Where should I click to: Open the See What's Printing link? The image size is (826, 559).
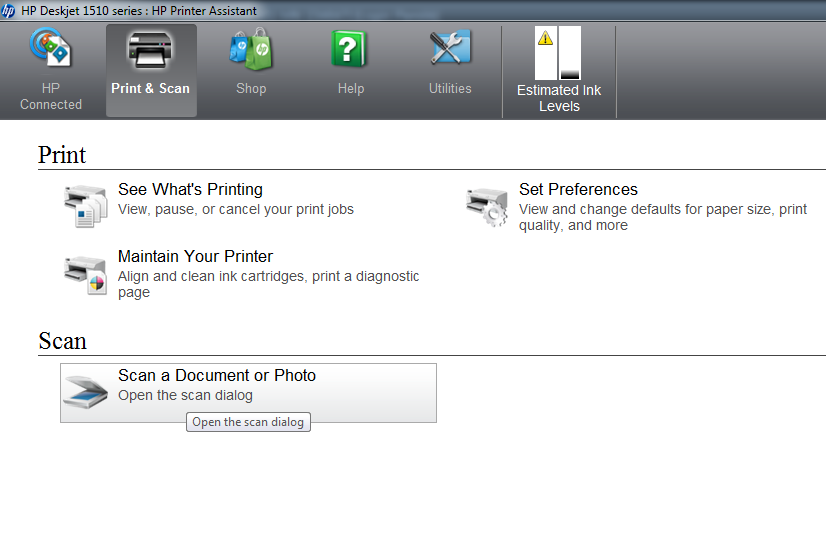[190, 189]
